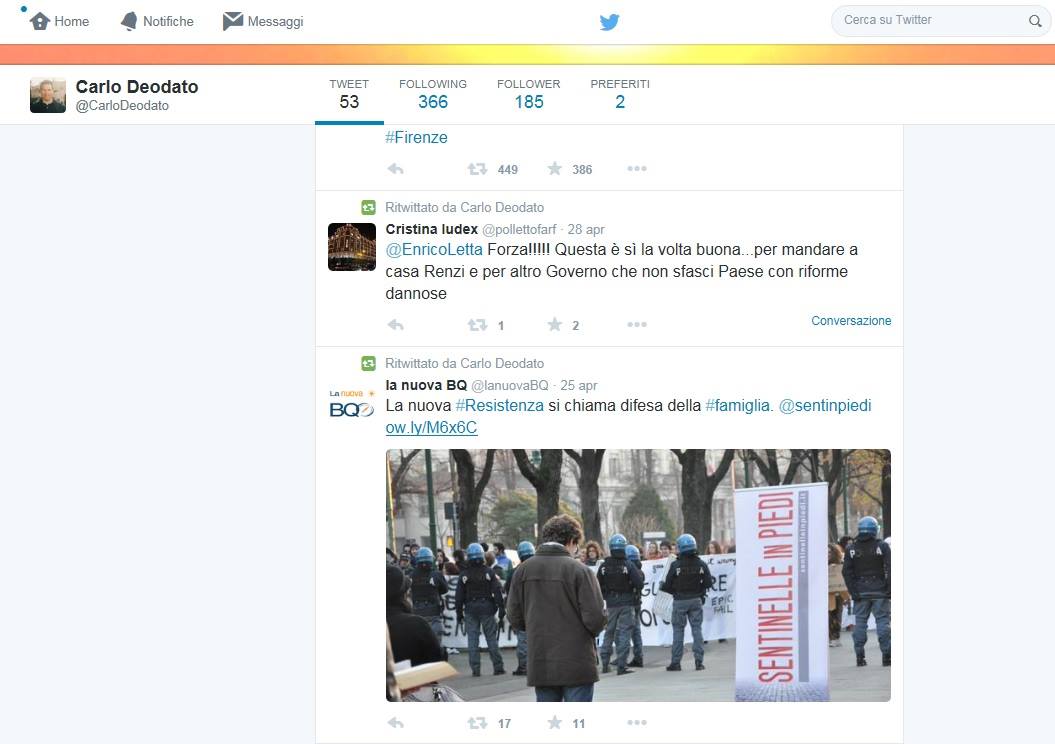
Task: Open Messaggi from the top bar
Action: 263,21
